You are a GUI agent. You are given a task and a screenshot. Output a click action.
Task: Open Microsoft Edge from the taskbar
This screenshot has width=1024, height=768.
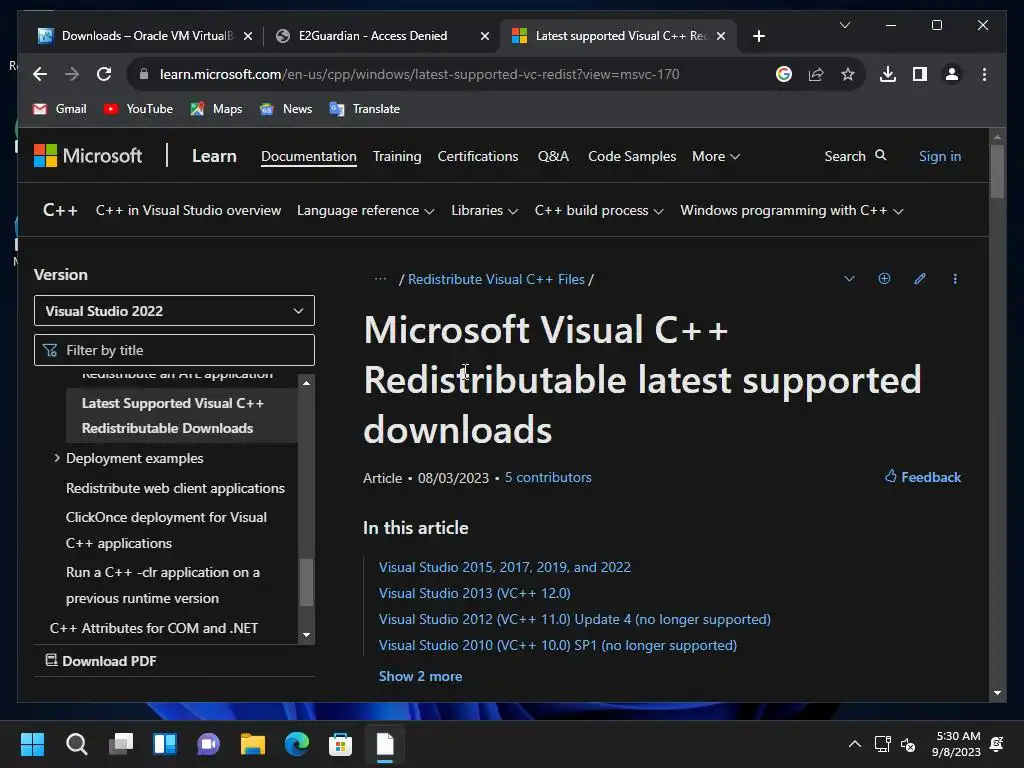tap(296, 744)
